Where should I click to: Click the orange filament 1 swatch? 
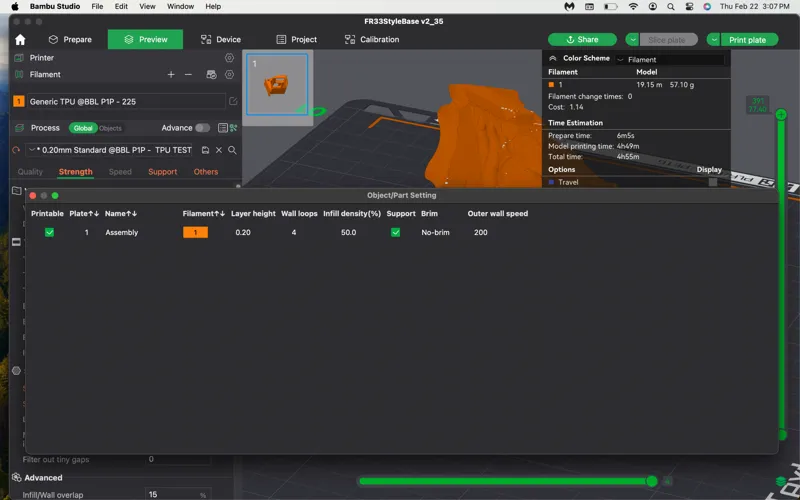pyautogui.click(x=195, y=233)
